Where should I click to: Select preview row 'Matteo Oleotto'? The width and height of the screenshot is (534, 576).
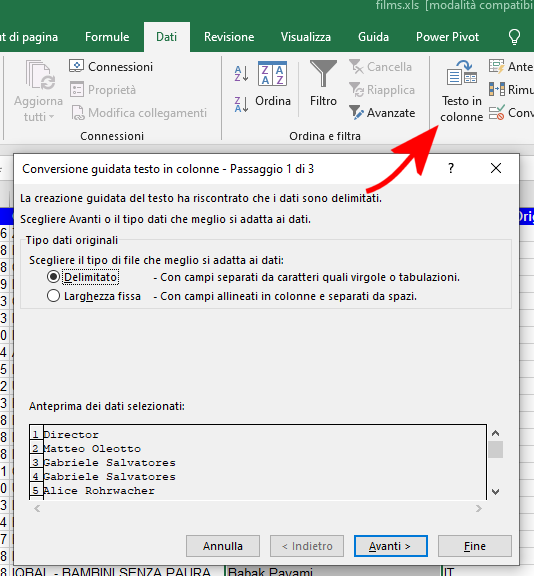click(92, 449)
